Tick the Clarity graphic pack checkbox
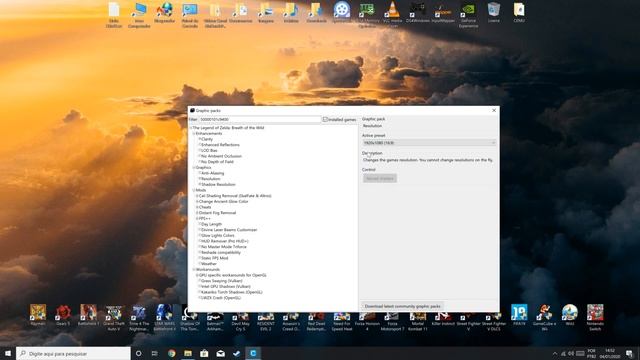Viewport: 640px width, 360px height. (200, 139)
